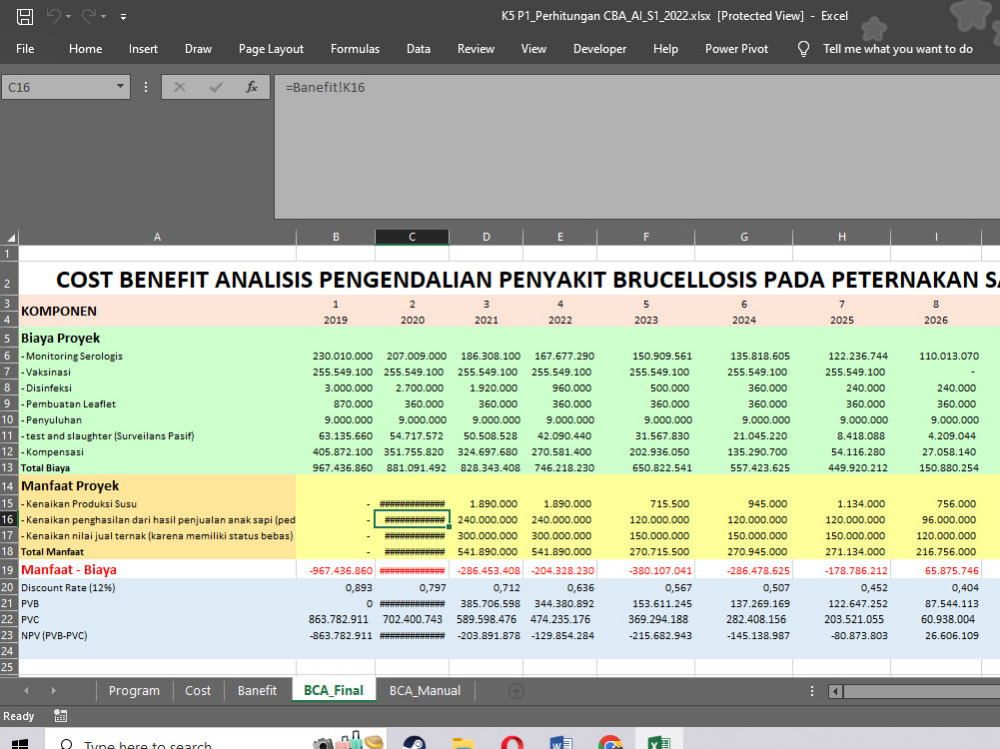The width and height of the screenshot is (1000, 749).
Task: Open the View ribbon tab
Action: tap(533, 48)
